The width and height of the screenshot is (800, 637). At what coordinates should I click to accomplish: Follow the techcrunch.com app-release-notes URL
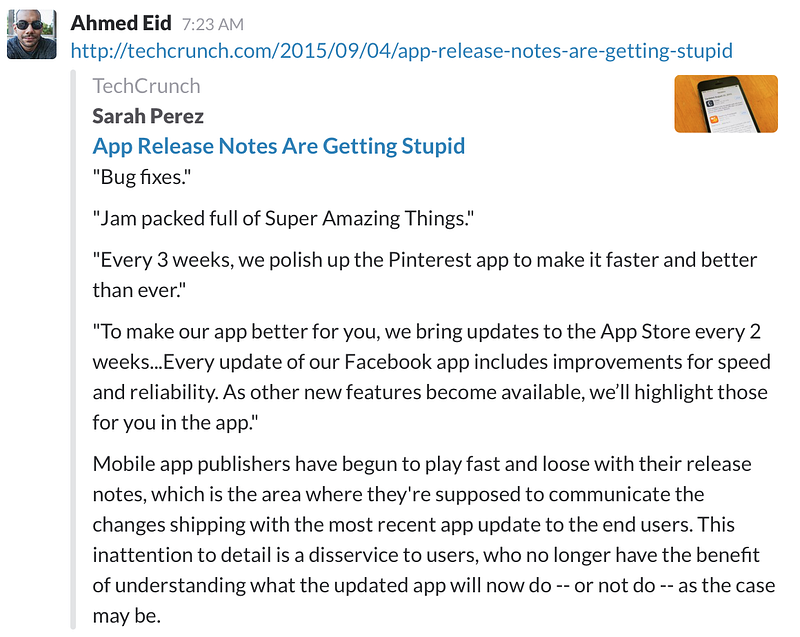[402, 50]
